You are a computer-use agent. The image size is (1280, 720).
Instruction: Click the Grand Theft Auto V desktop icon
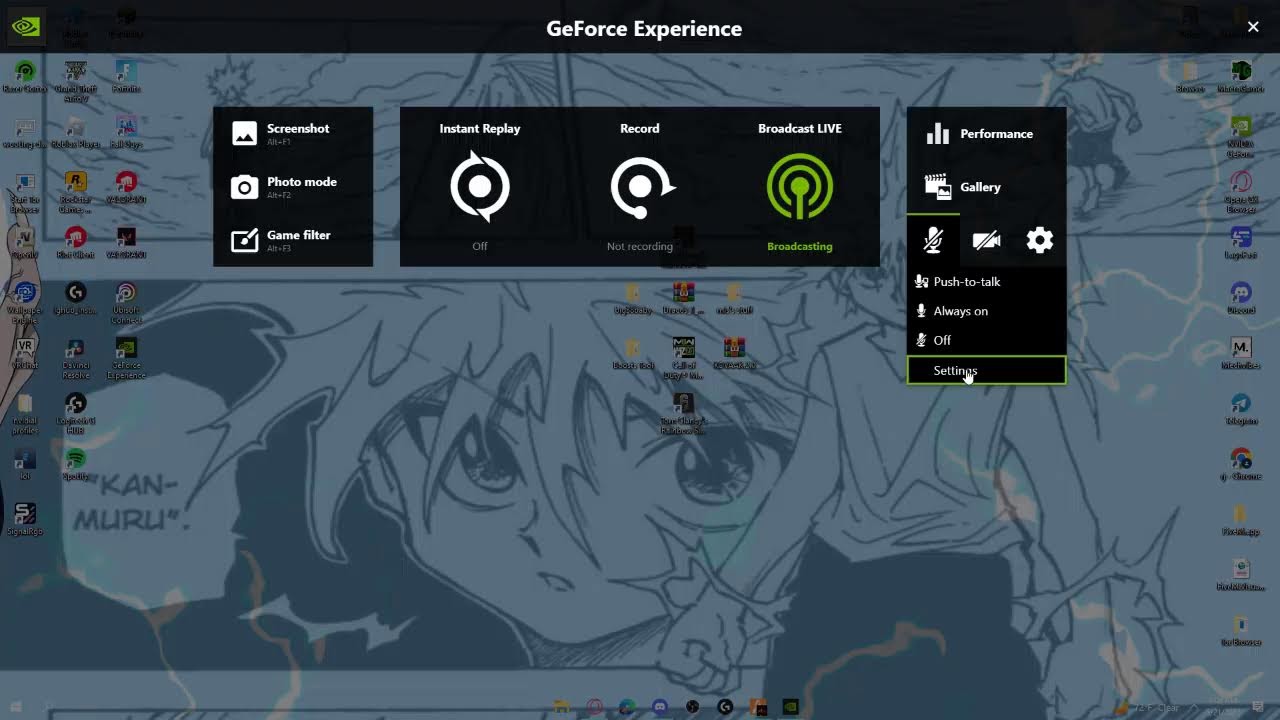75,80
